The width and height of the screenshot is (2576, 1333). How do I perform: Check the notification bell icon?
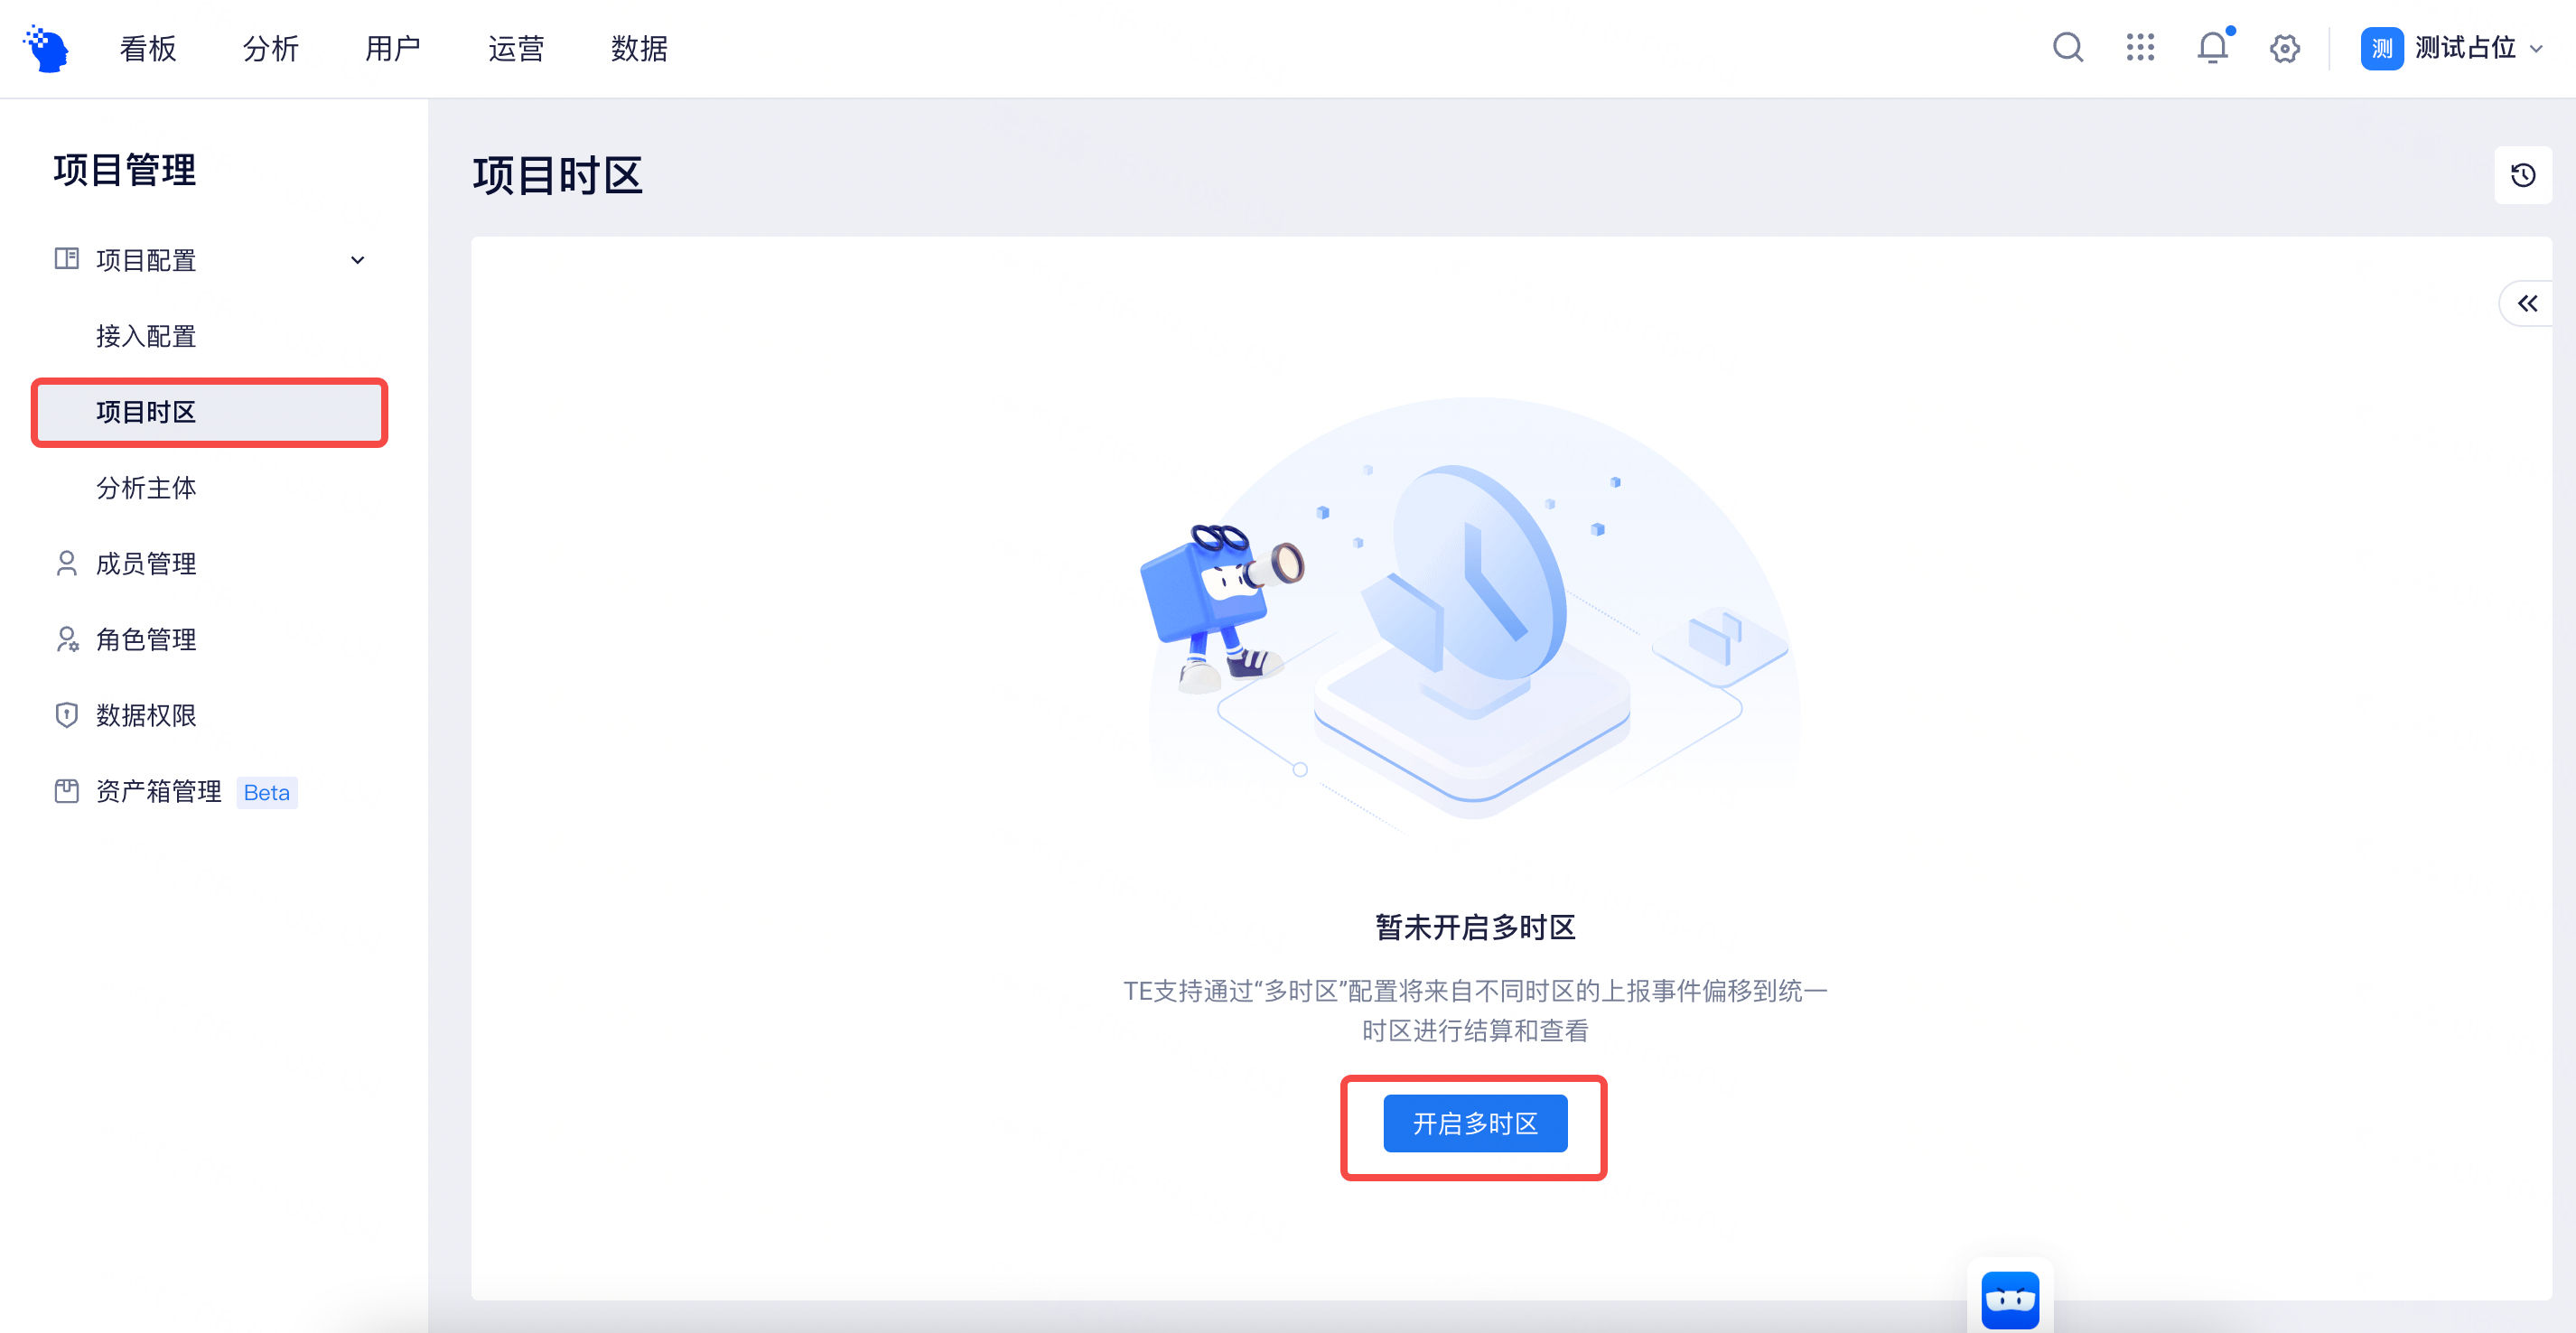click(2213, 47)
